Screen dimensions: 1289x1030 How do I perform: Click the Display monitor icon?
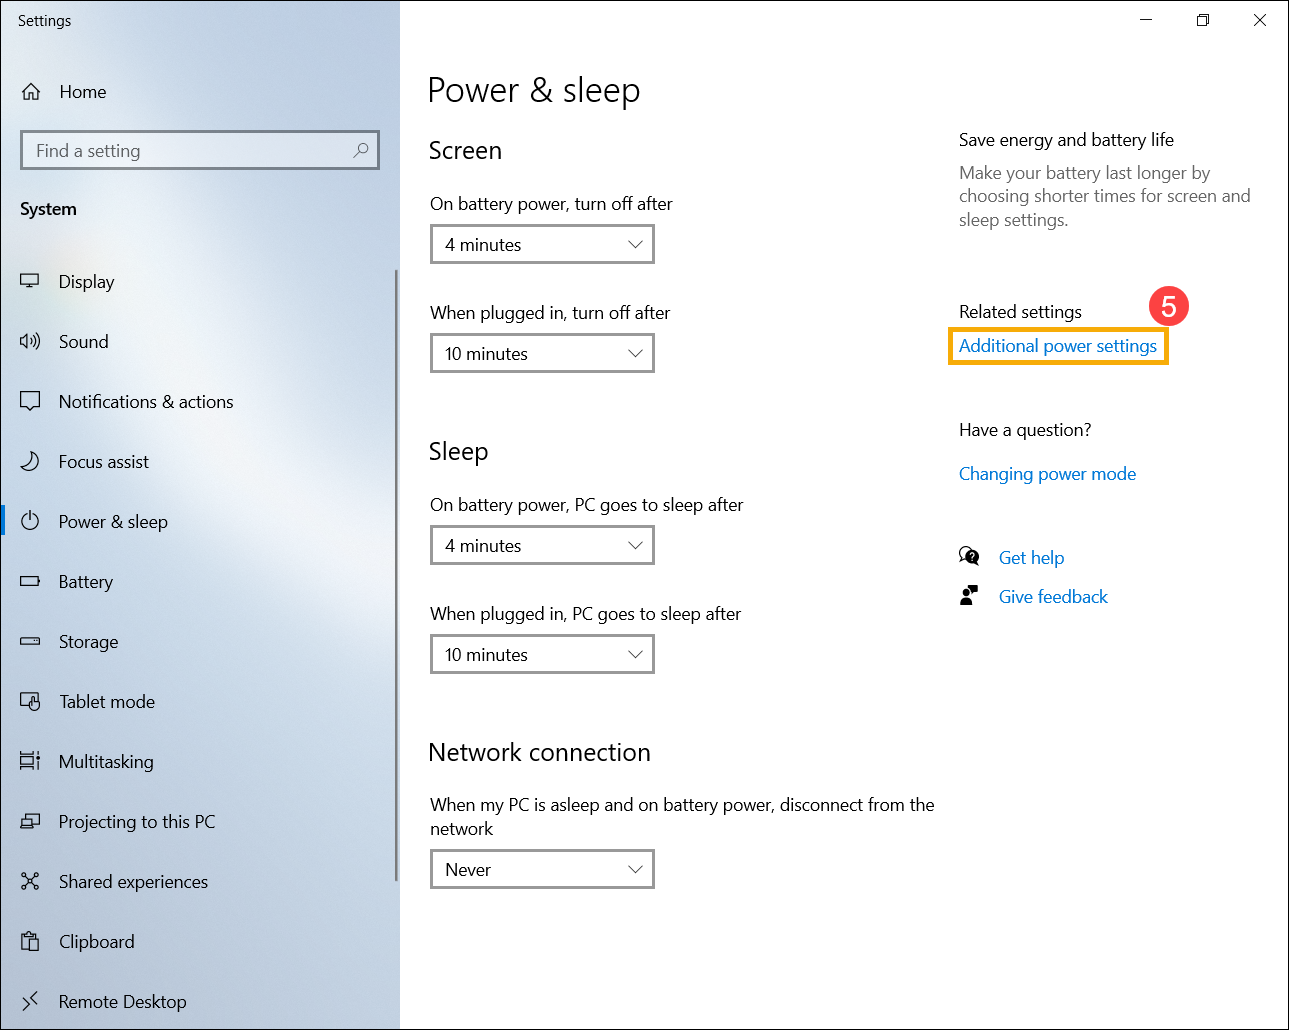30,281
